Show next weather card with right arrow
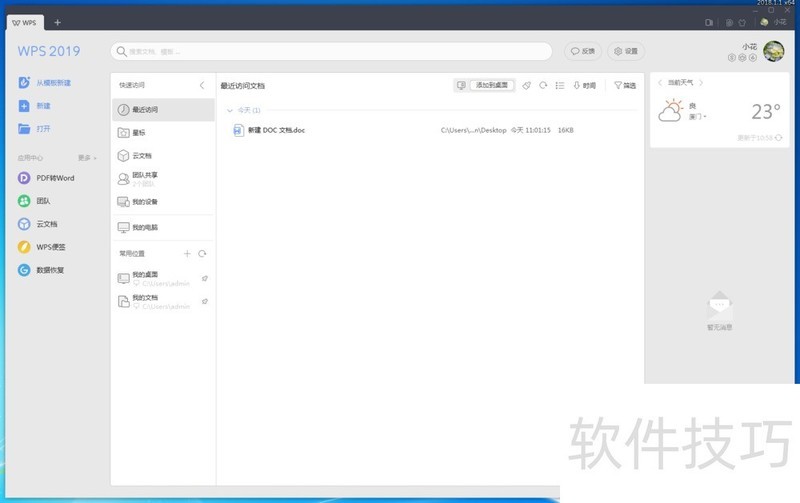Viewport: 800px width, 503px height. click(702, 82)
